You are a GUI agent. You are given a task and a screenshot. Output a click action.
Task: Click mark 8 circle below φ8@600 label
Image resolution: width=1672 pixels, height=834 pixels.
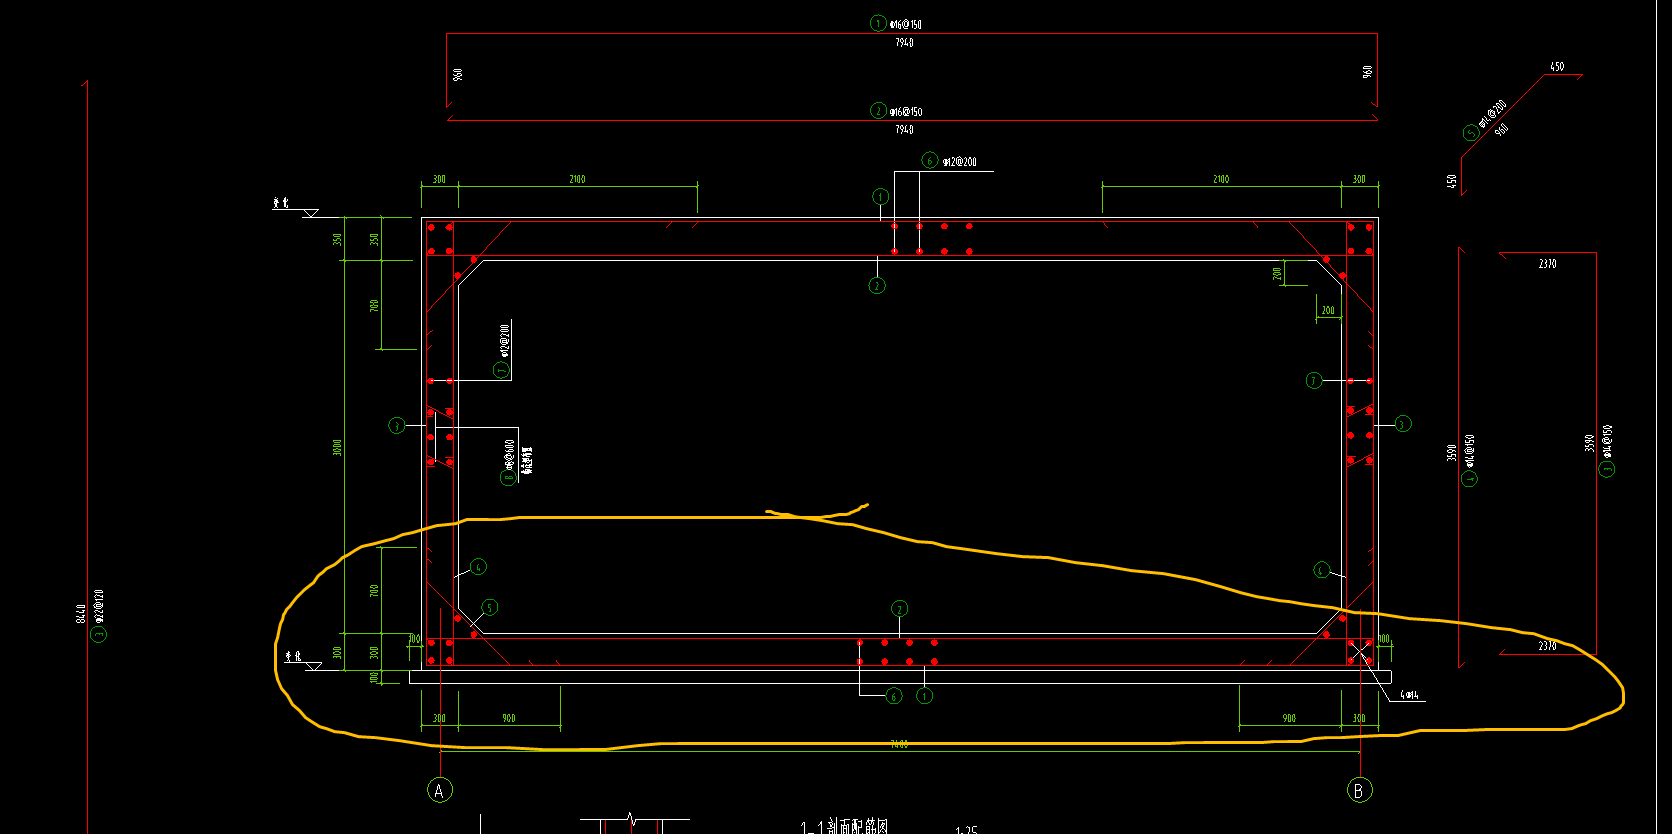coord(508,477)
